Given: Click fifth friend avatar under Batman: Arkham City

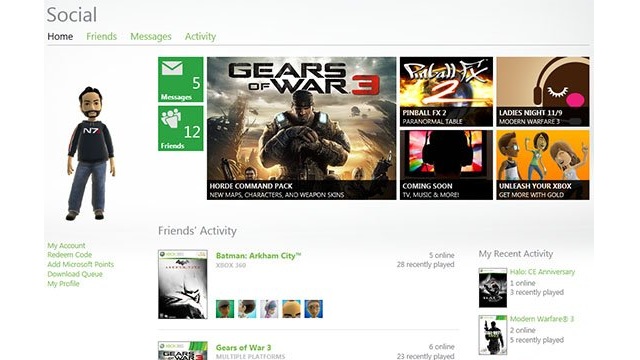Looking at the screenshot, I should 313,309.
